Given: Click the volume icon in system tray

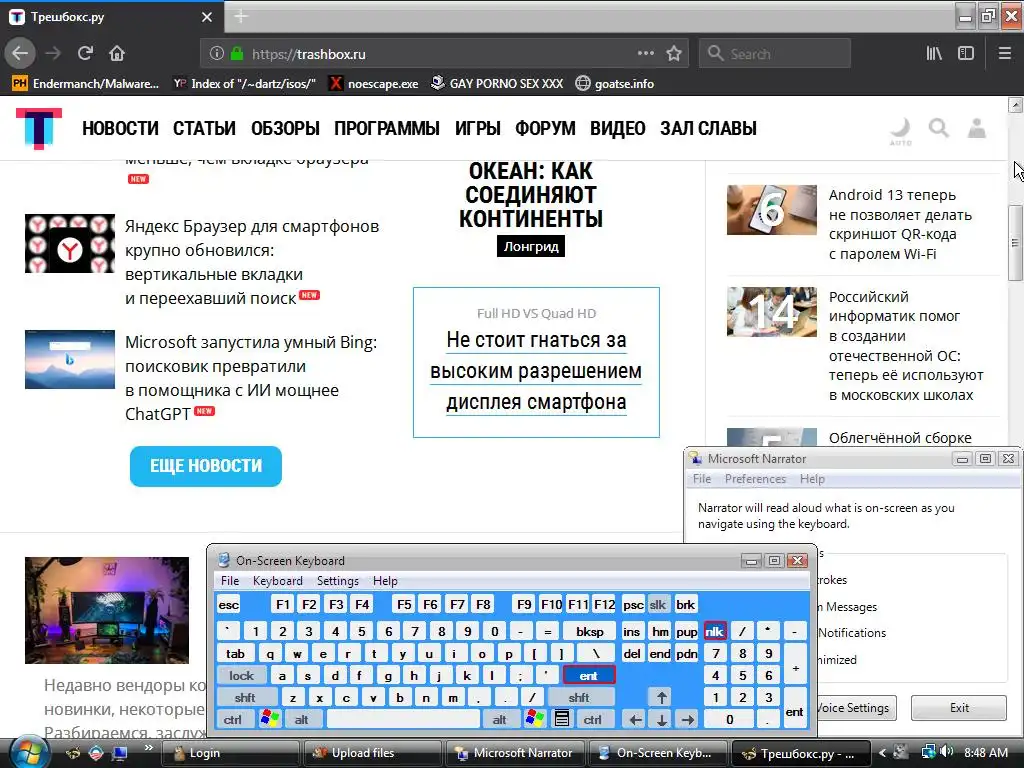Looking at the screenshot, I should (x=947, y=752).
